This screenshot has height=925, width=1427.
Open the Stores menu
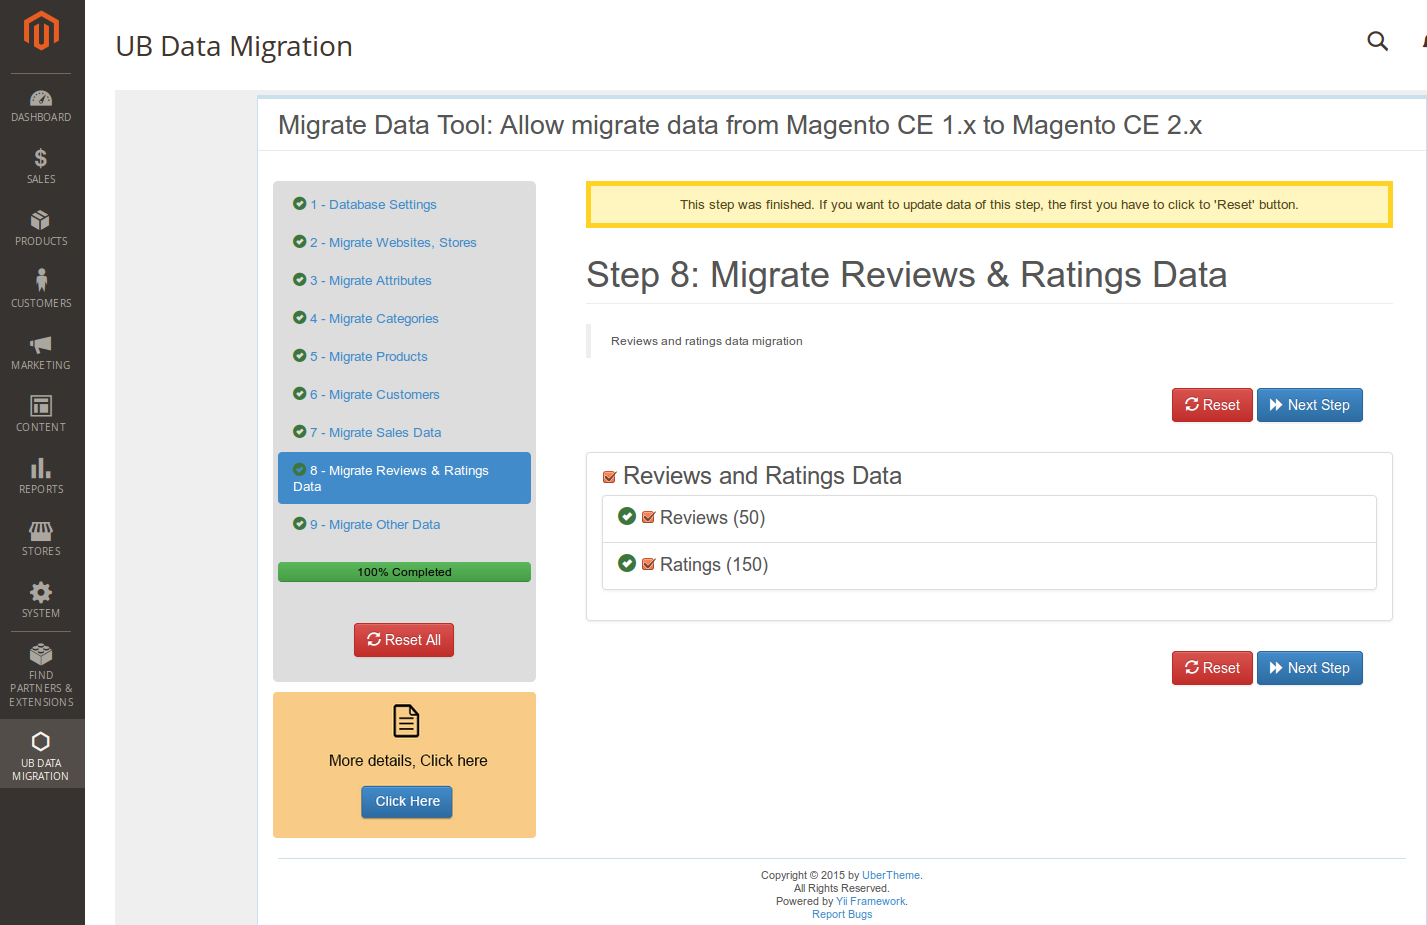tap(41, 538)
